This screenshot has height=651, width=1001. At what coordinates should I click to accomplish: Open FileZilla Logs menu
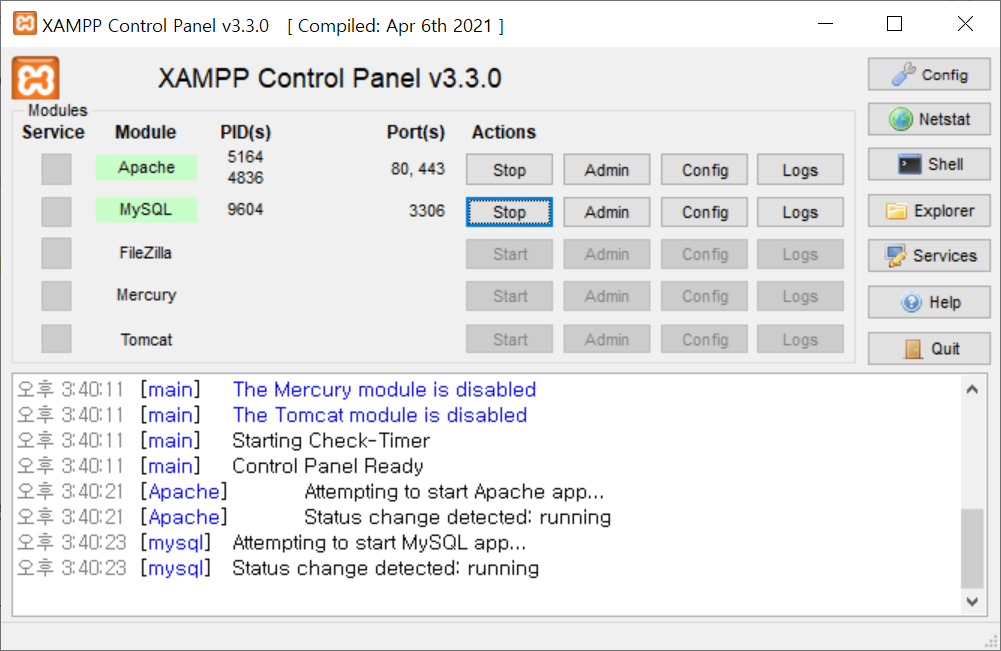click(x=801, y=254)
